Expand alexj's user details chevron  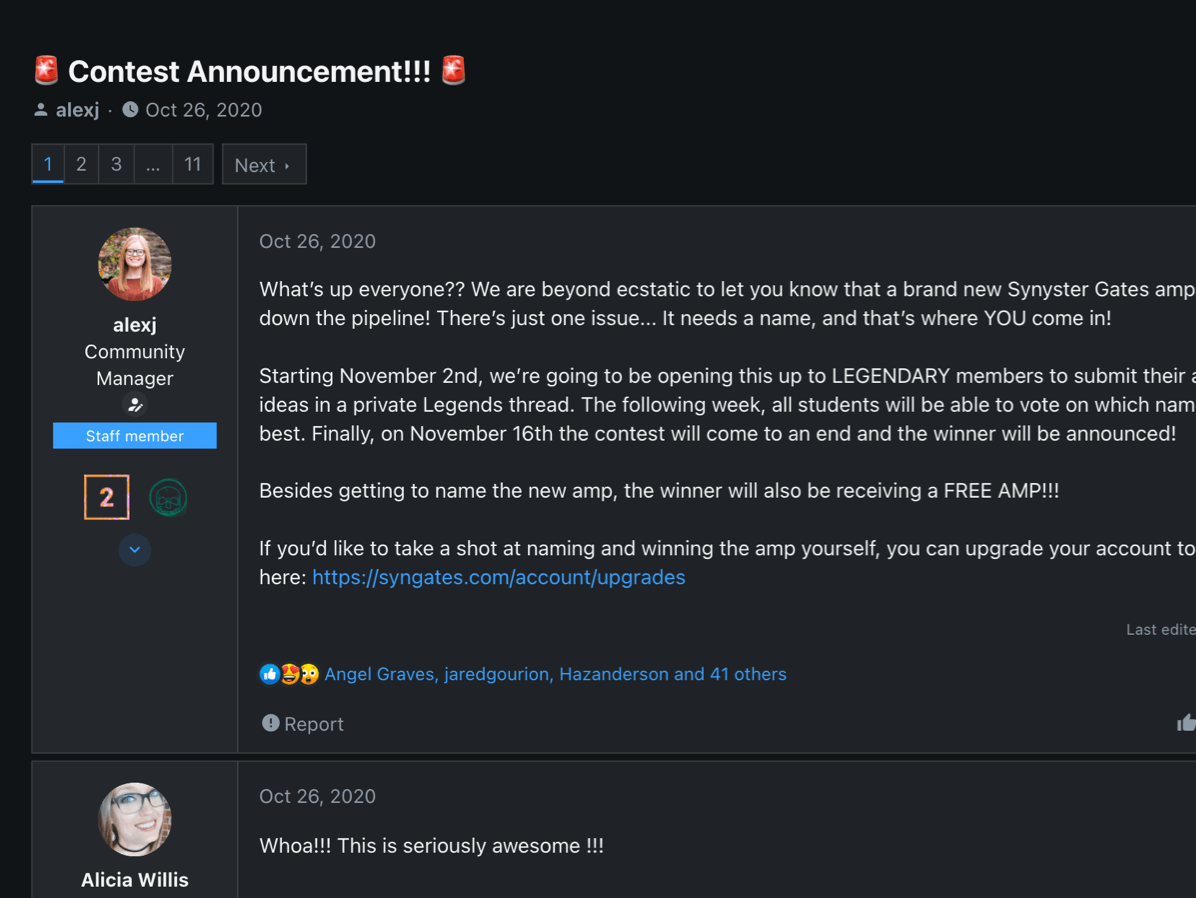click(x=135, y=550)
